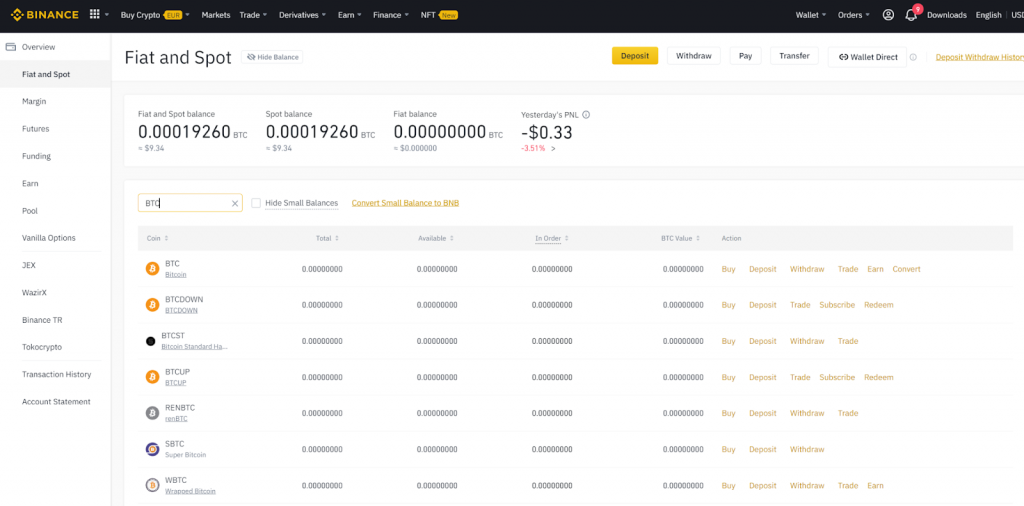Viewport: 1024px width, 506px height.
Task: Expand the Buy Crypto EUR dropdown
Action: pos(155,15)
